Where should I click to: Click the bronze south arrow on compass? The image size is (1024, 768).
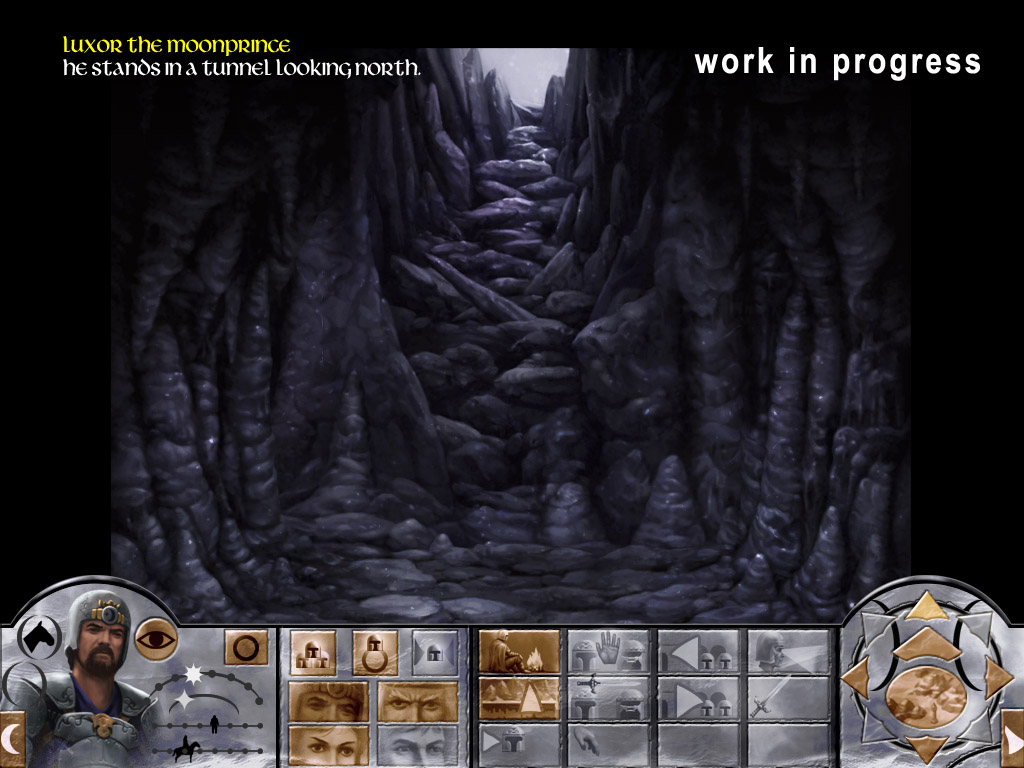coord(927,748)
